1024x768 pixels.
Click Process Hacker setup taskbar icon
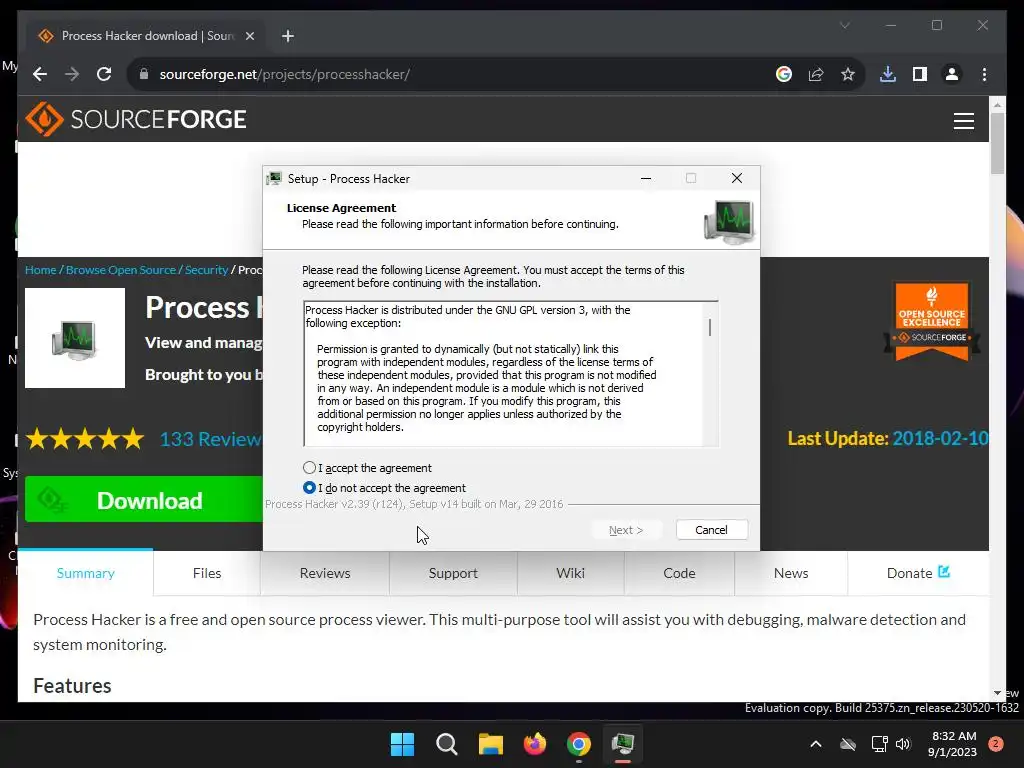tap(623, 744)
